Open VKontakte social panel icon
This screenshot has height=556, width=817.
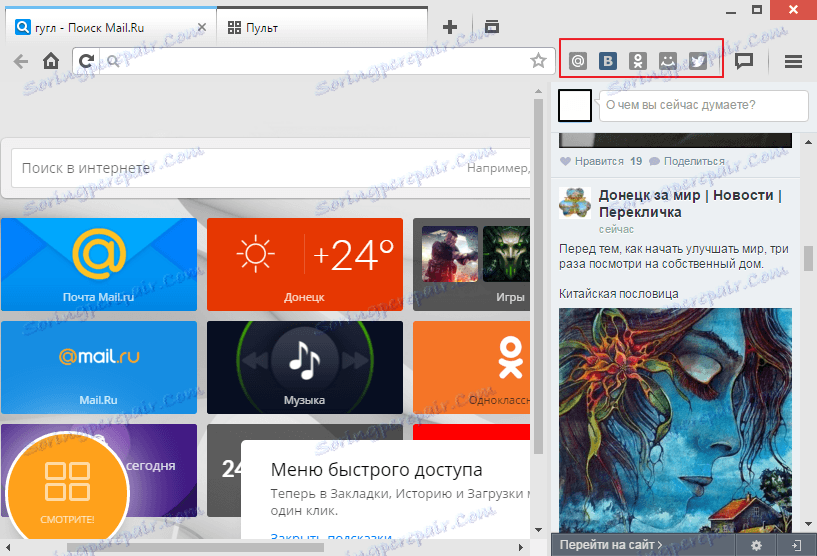[x=608, y=61]
